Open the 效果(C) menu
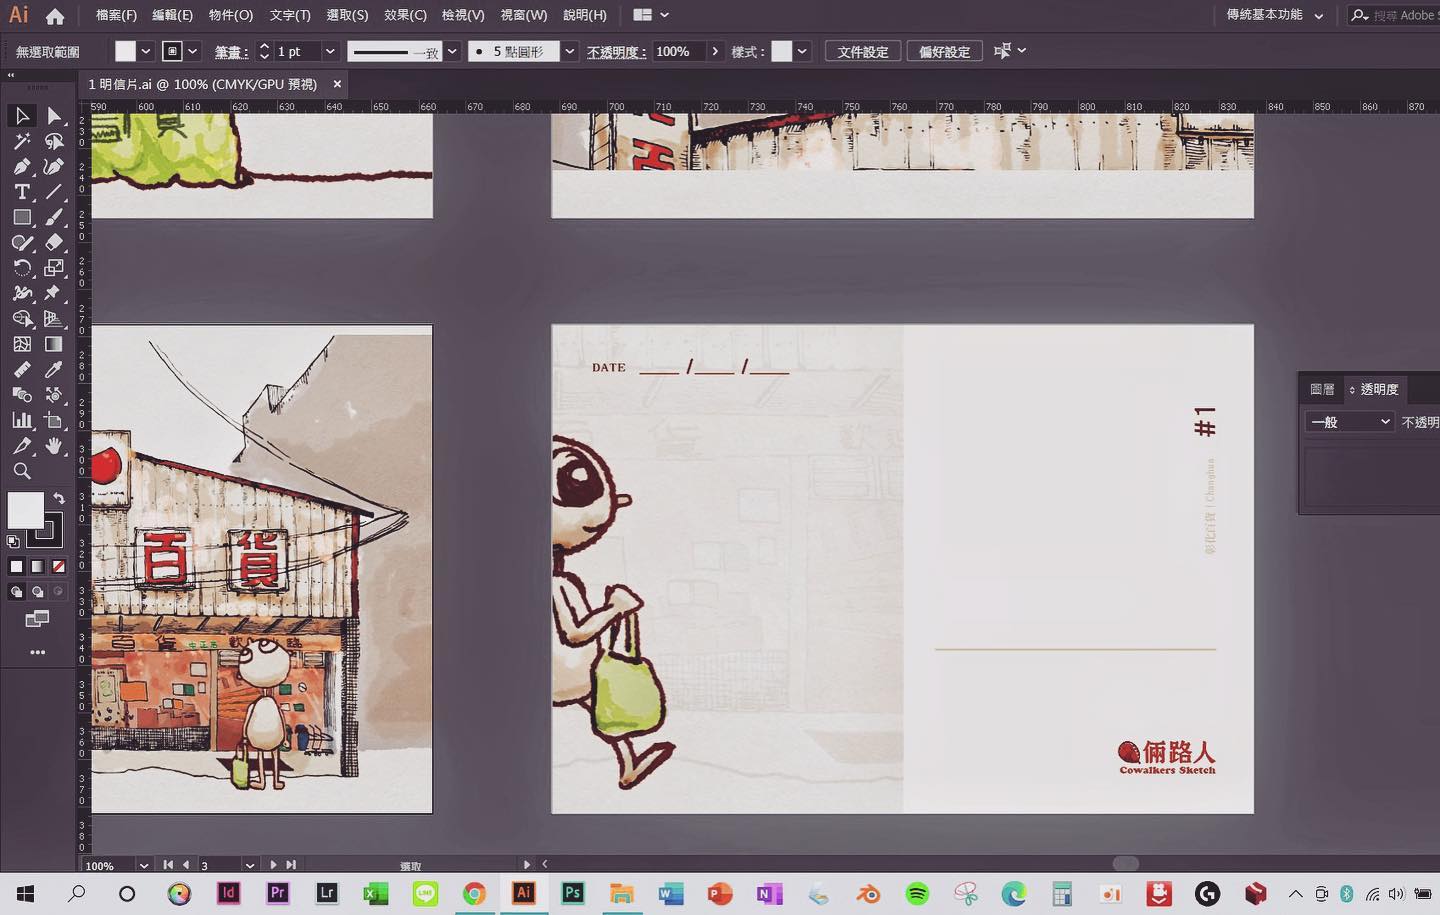Screen dimensions: 1440x915 click(x=405, y=15)
